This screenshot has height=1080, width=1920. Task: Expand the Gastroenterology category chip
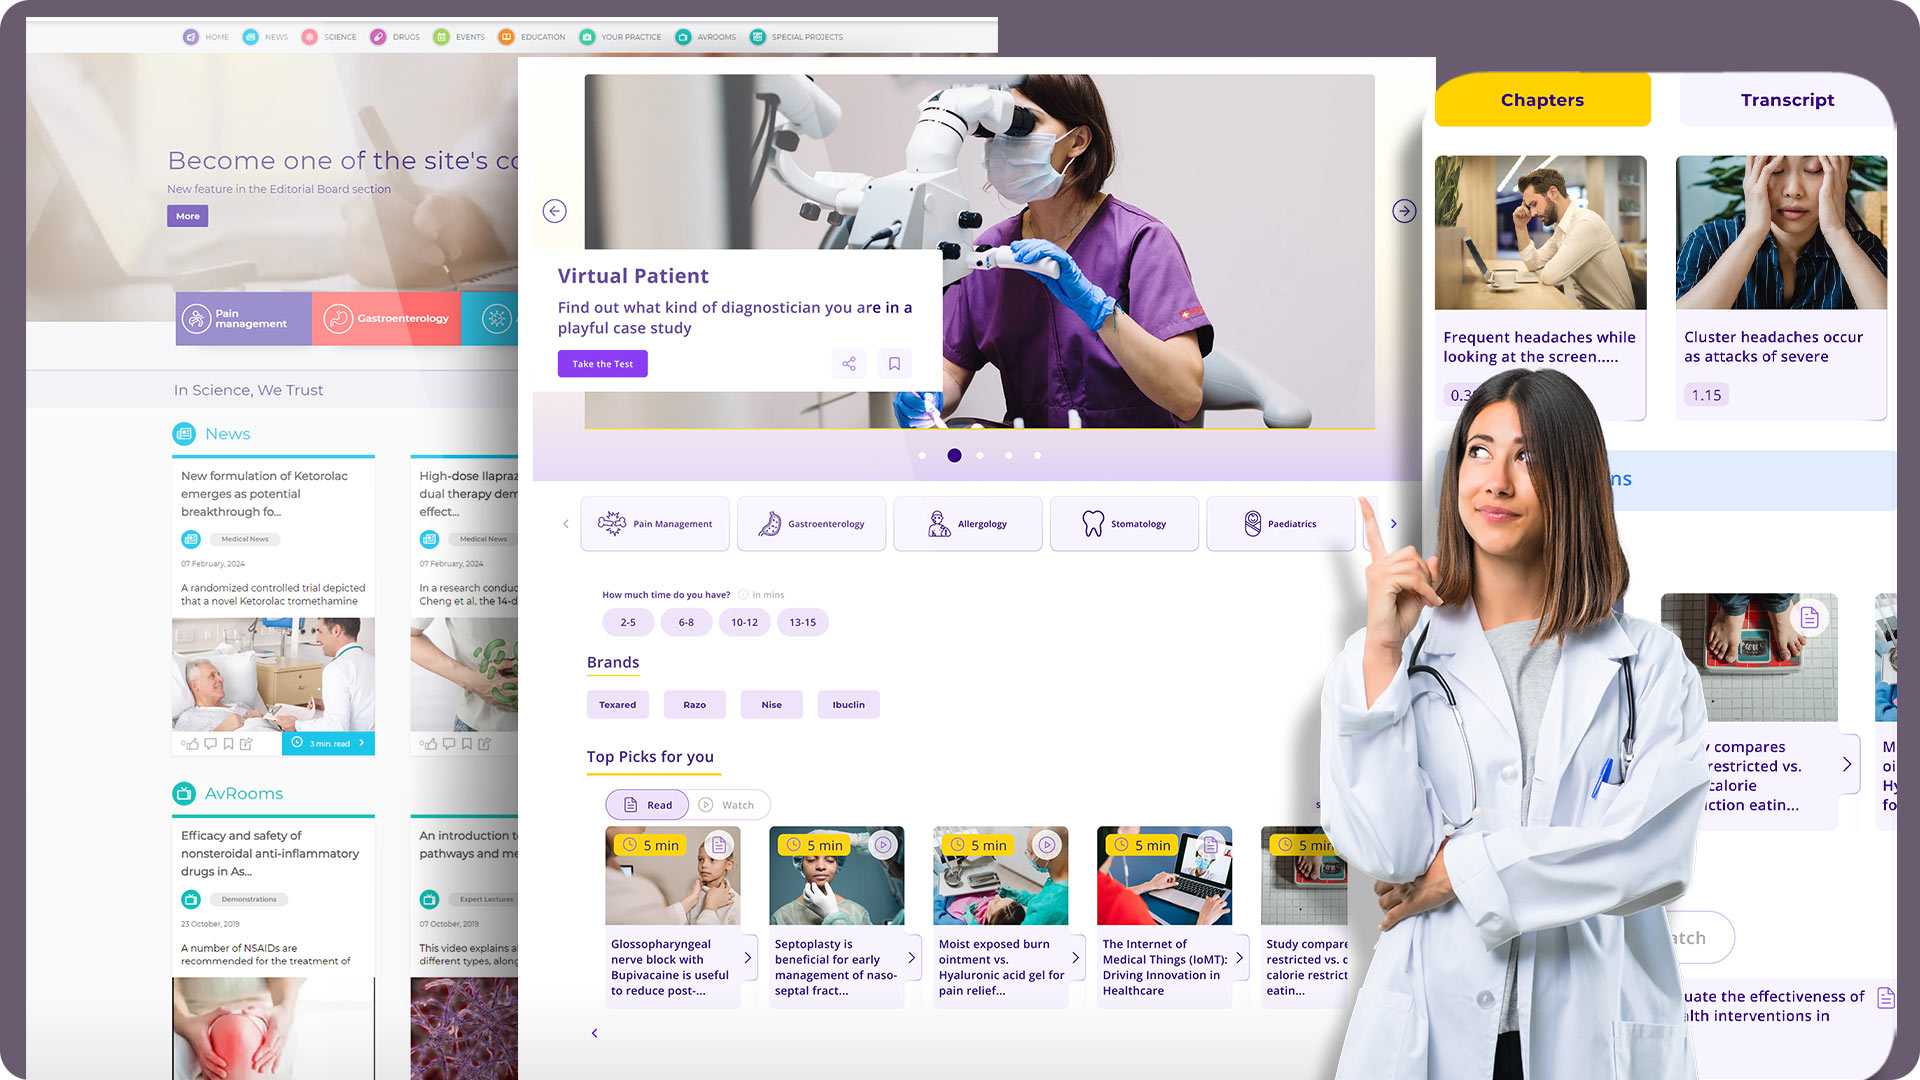click(811, 523)
